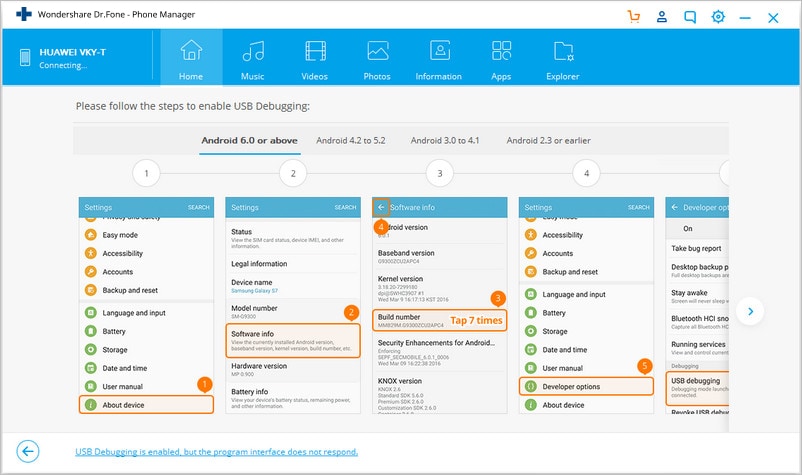802x475 pixels.
Task: Open the Apps tab
Action: [x=501, y=57]
